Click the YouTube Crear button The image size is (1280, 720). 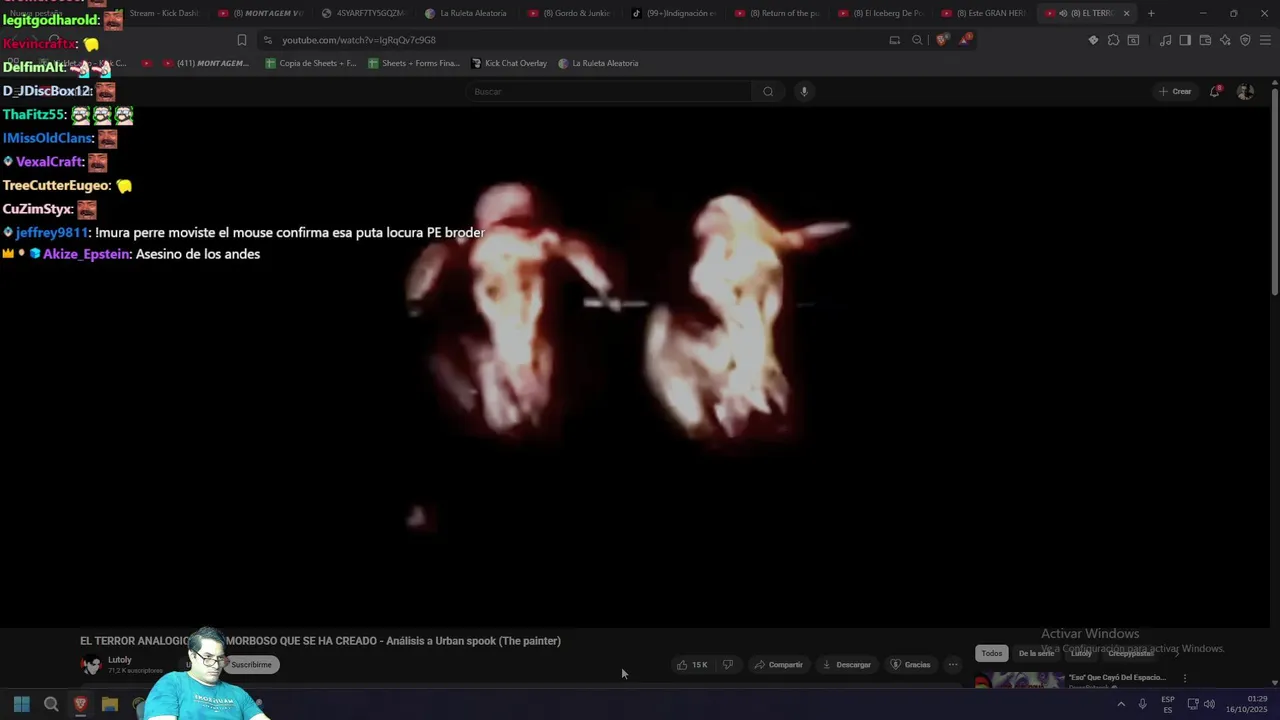tap(1175, 91)
